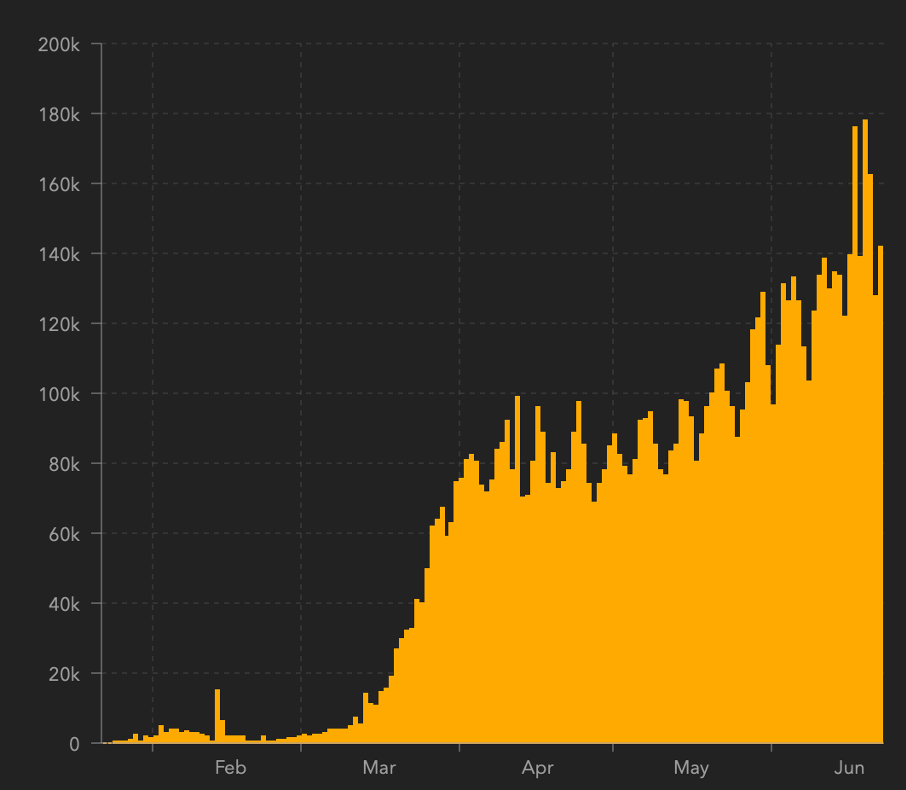Viewport: 906px width, 790px height.
Task: Click the 200k y-axis label
Action: pyautogui.click(x=58, y=44)
